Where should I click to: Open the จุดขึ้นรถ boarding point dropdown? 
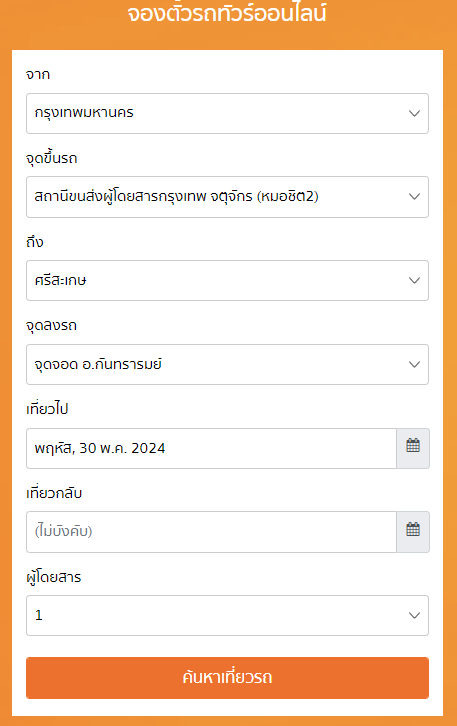227,197
